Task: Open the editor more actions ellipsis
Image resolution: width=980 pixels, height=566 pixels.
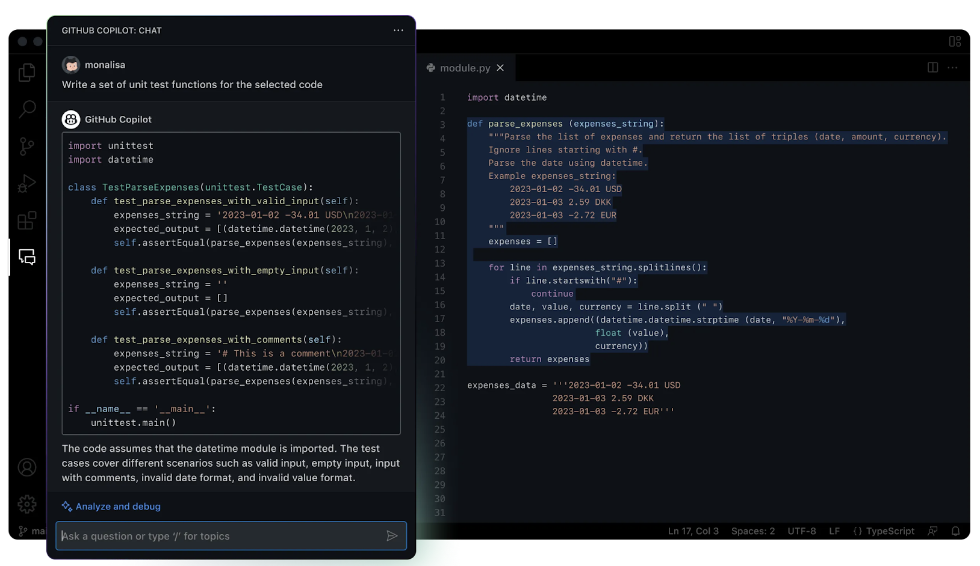Action: [x=952, y=67]
